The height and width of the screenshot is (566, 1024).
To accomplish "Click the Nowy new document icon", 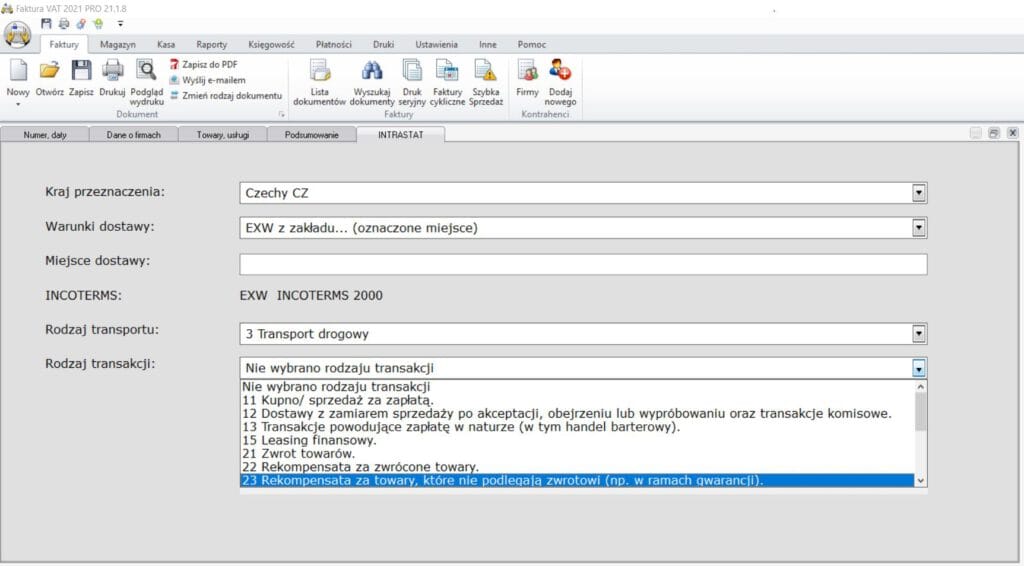I will coord(18,74).
